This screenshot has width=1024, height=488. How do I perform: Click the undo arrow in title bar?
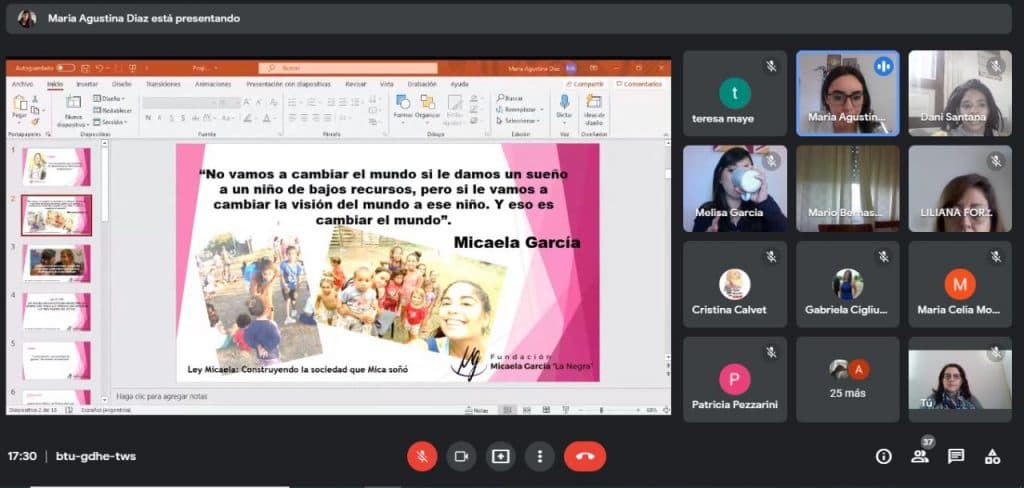(x=99, y=68)
